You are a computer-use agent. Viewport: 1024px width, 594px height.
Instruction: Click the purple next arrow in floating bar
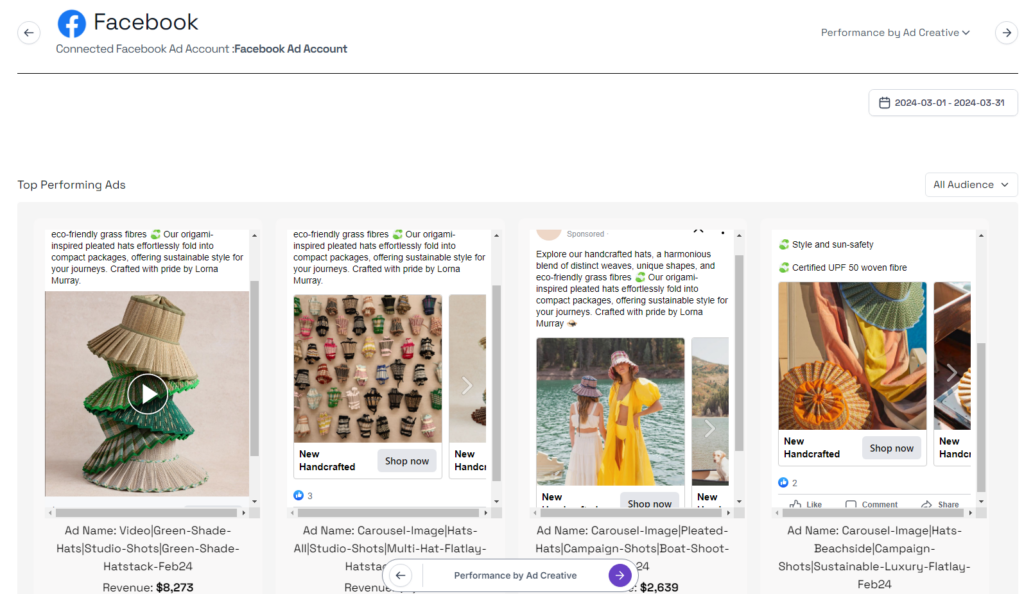pos(620,575)
